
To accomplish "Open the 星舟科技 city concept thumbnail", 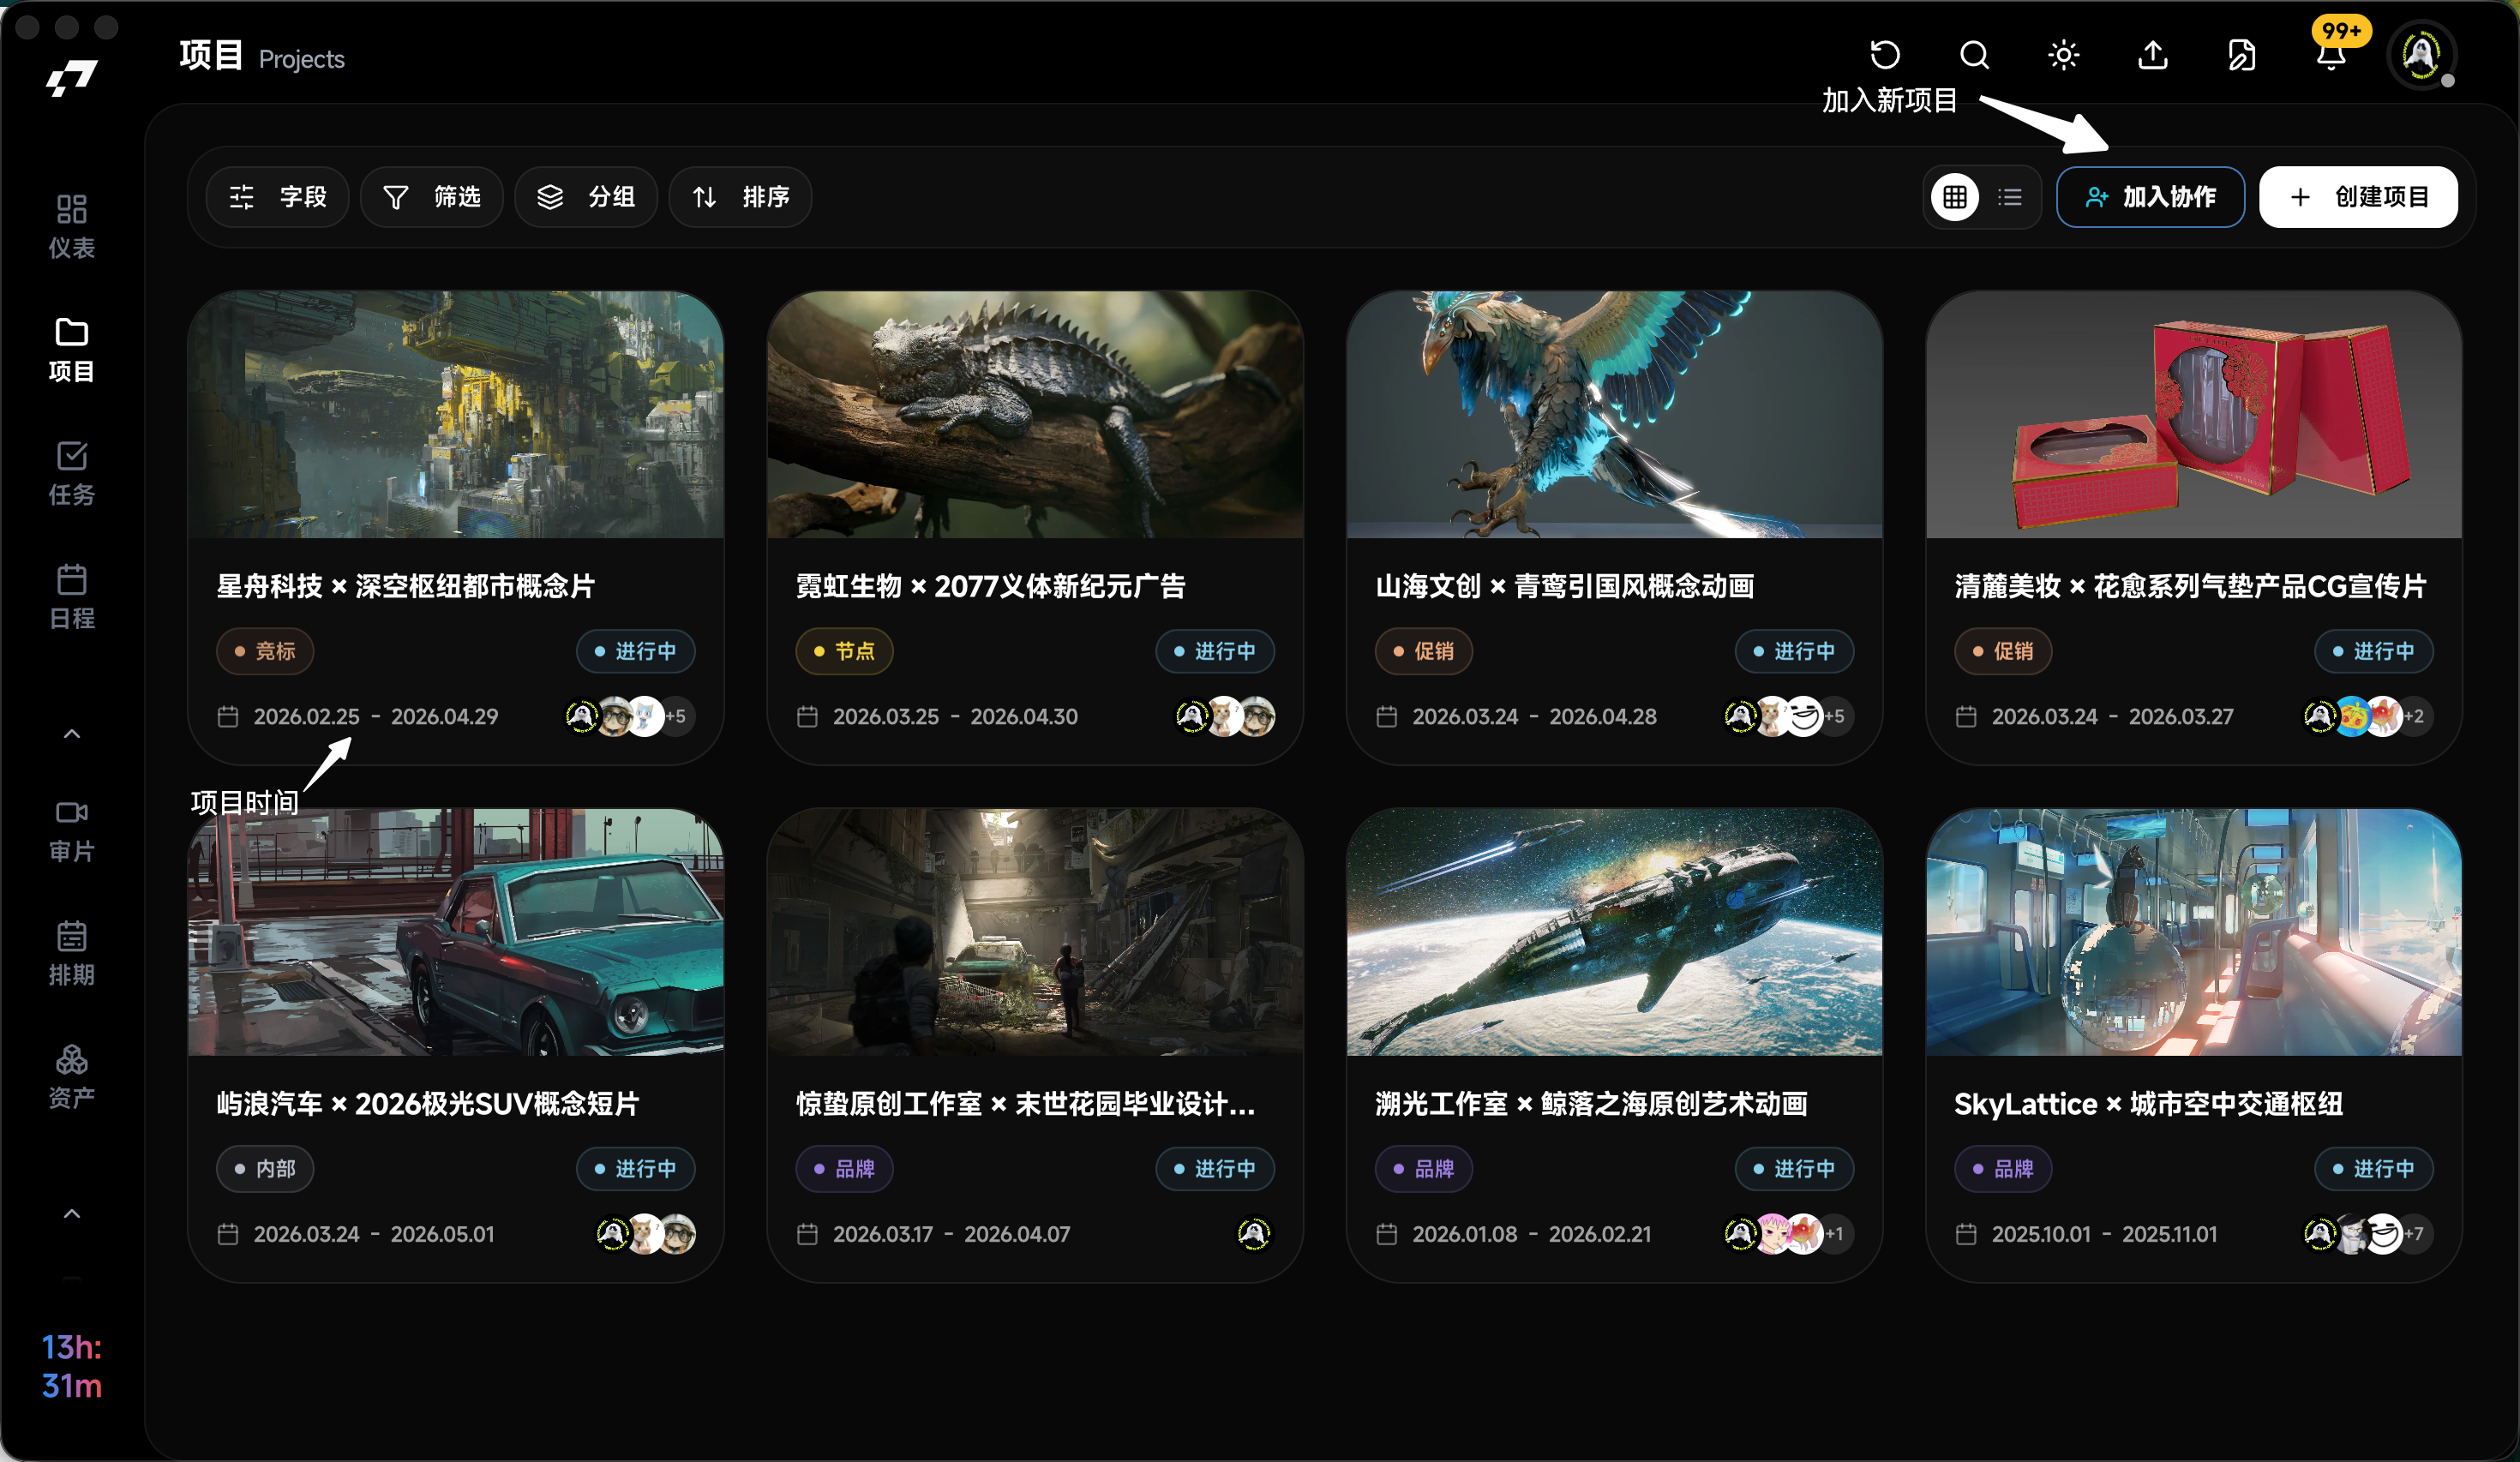I will pos(456,415).
